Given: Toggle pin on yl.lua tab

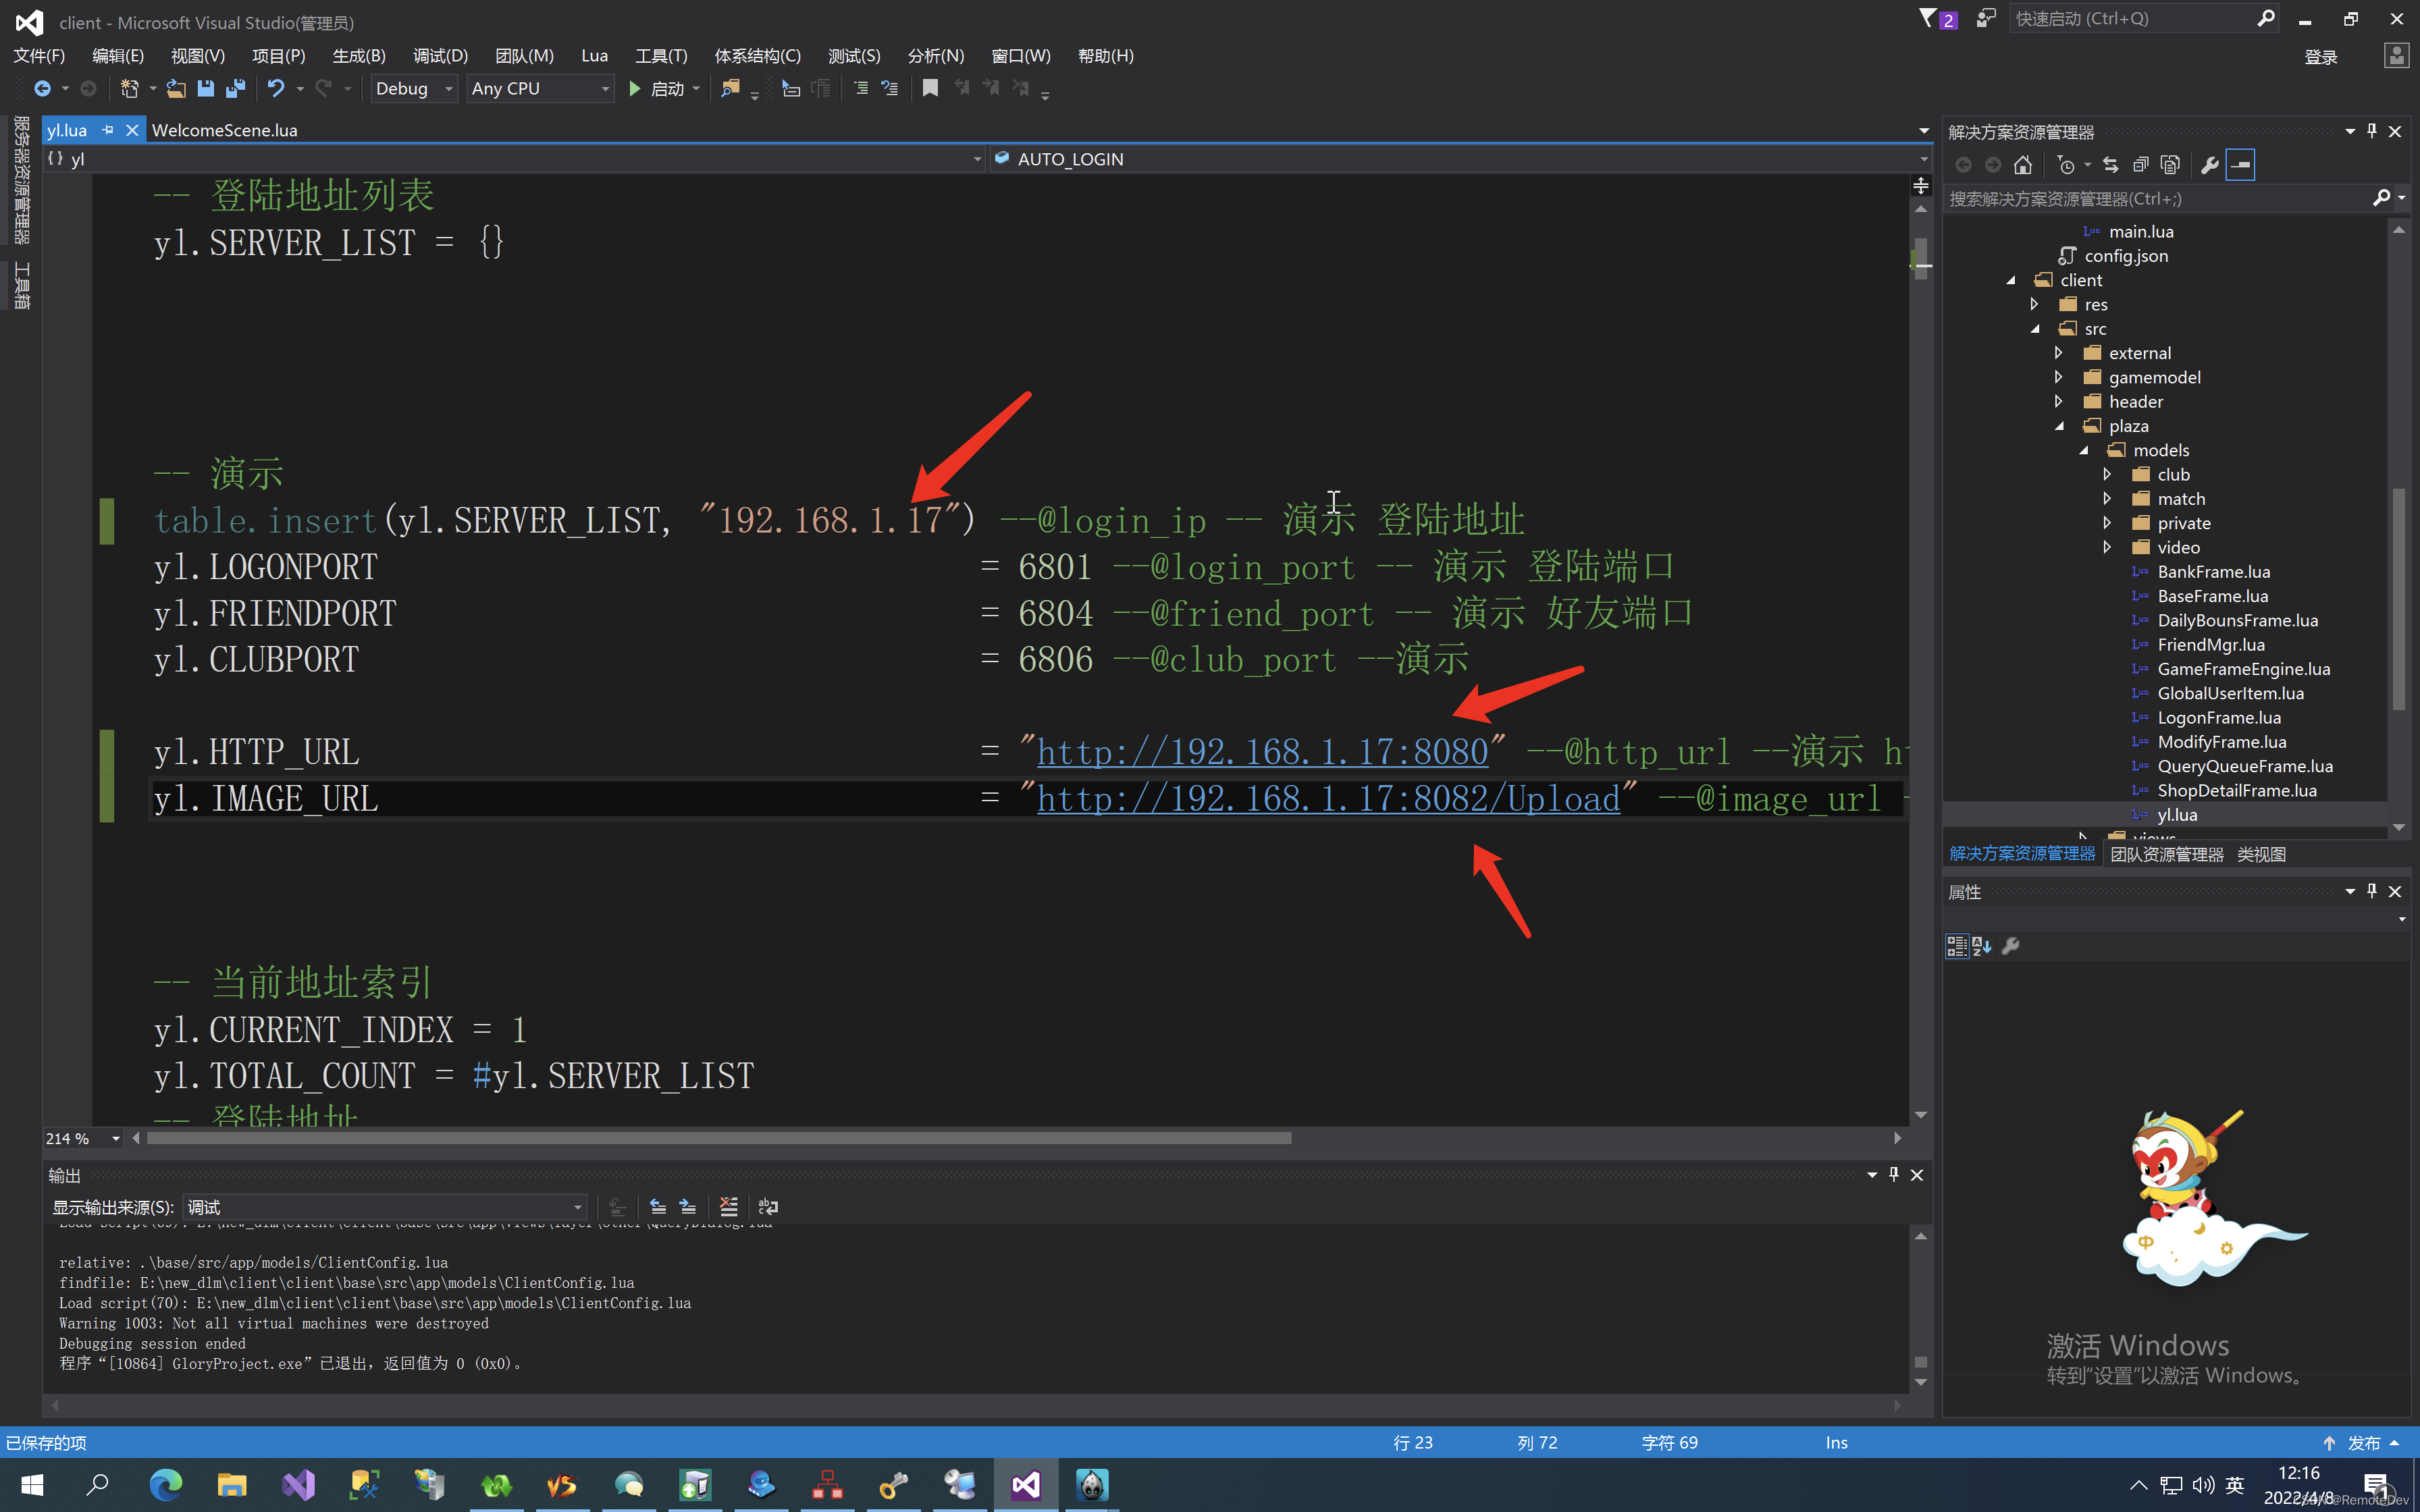Looking at the screenshot, I should [108, 130].
